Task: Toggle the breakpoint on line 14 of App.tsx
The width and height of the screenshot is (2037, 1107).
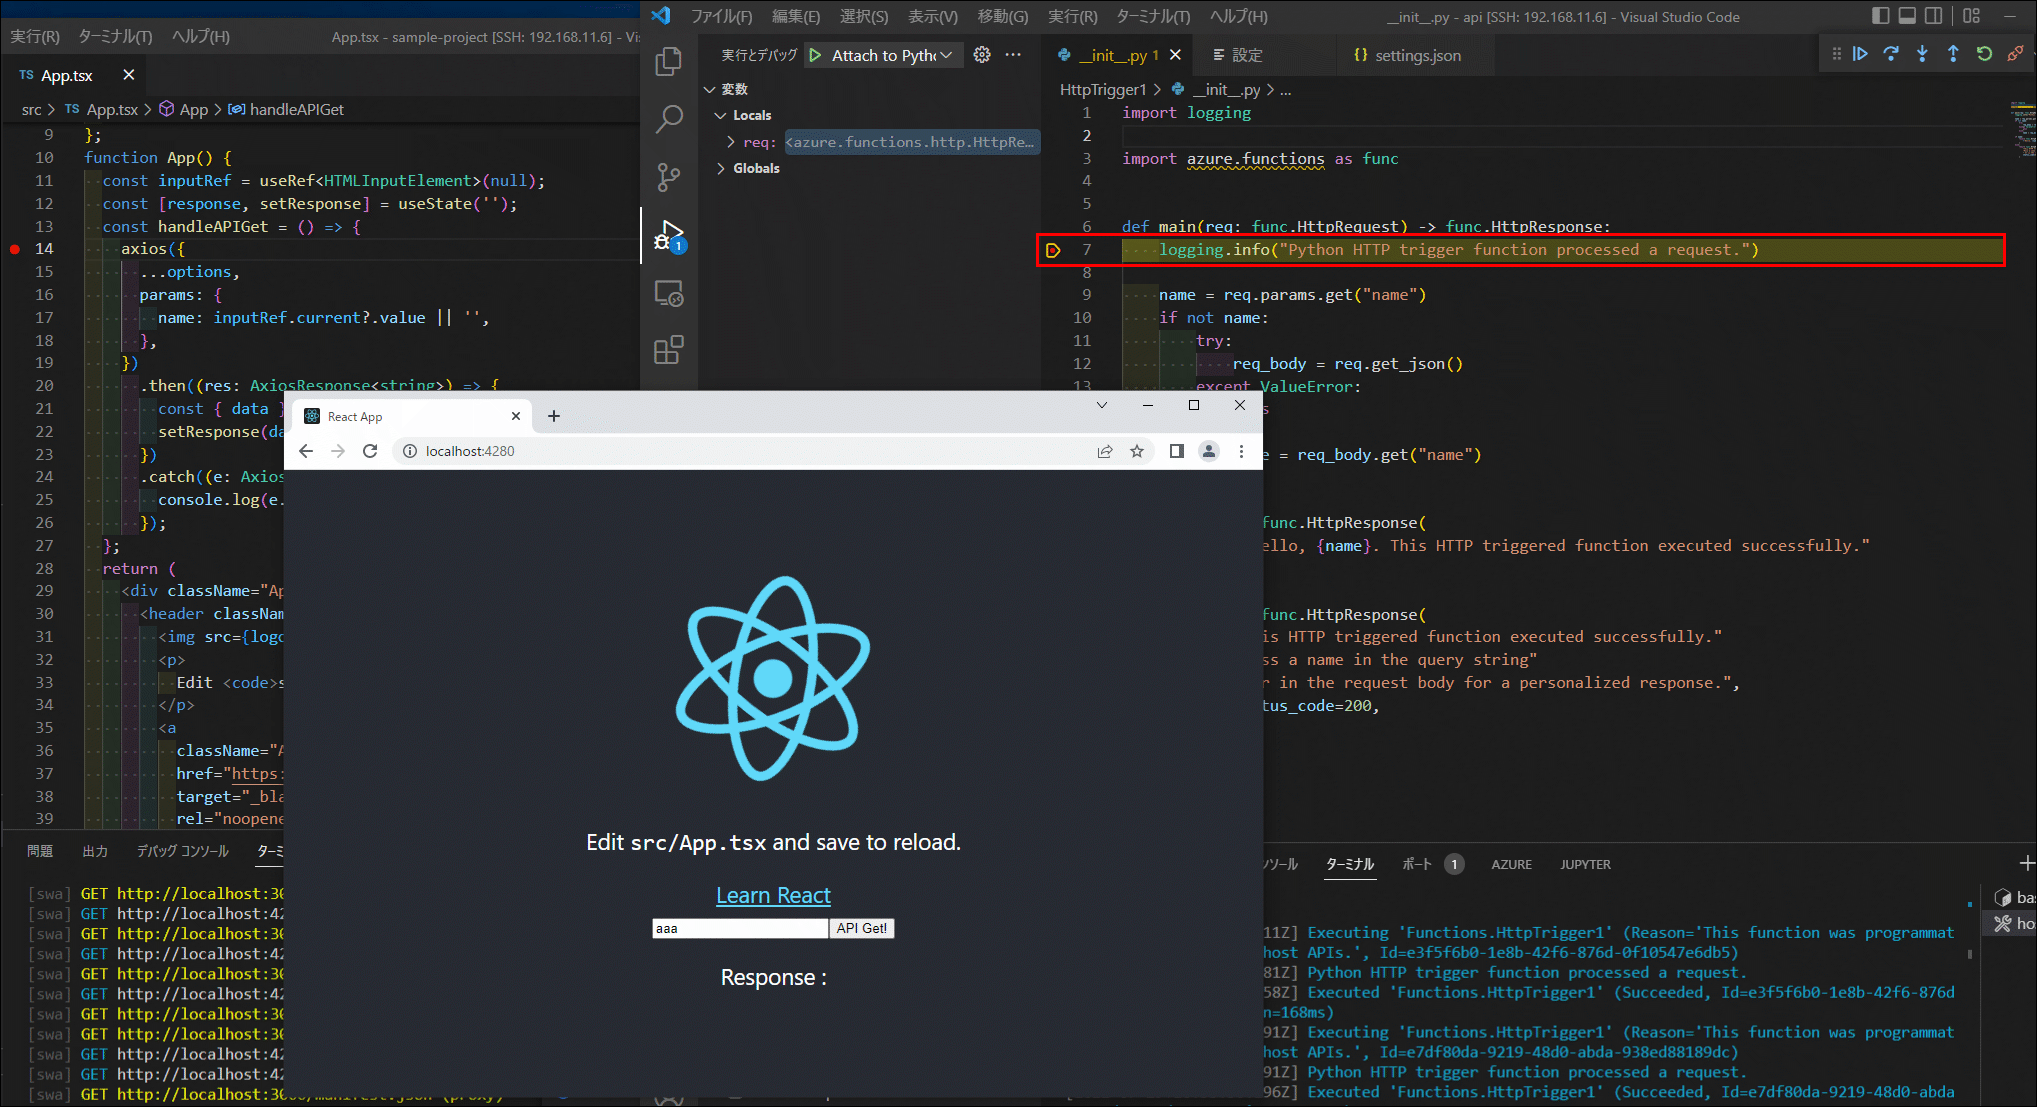Action: coord(15,249)
